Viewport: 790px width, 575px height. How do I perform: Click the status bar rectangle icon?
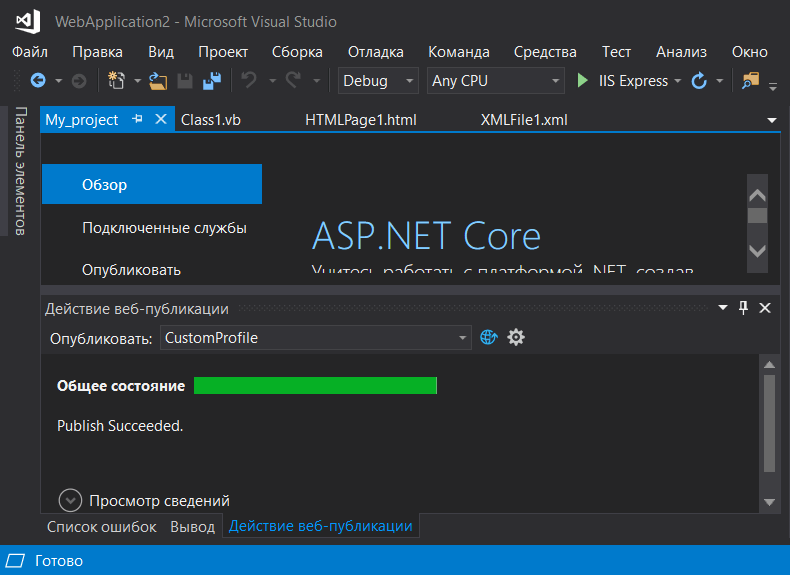coord(15,560)
